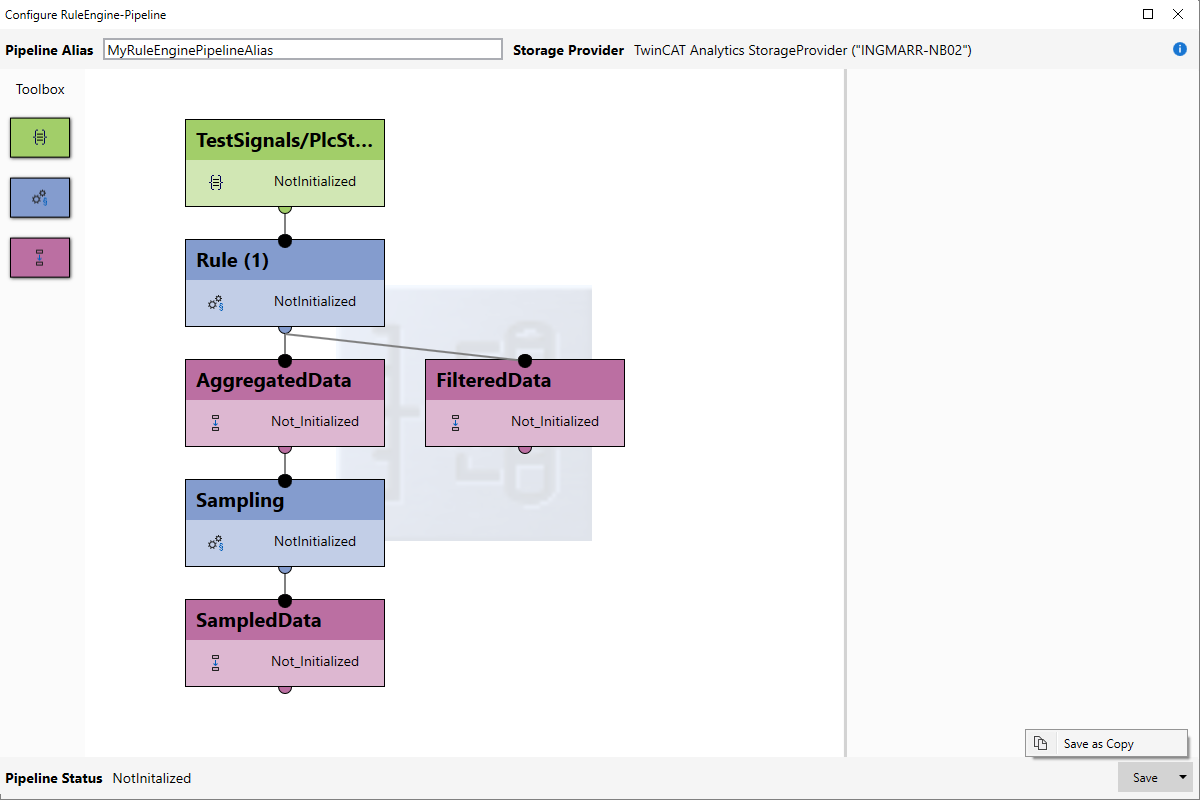Click the Toolbox label
The width and height of the screenshot is (1200, 800).
tap(40, 89)
